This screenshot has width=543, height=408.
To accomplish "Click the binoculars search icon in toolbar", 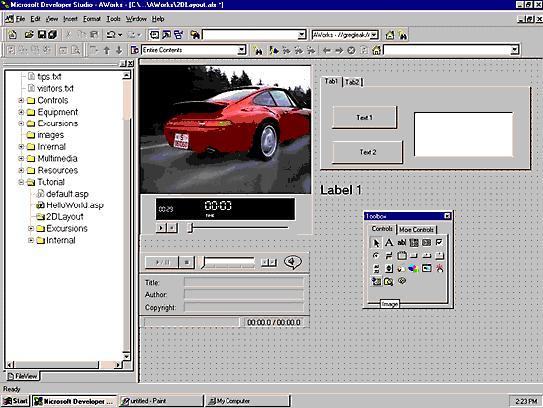I will point(195,35).
